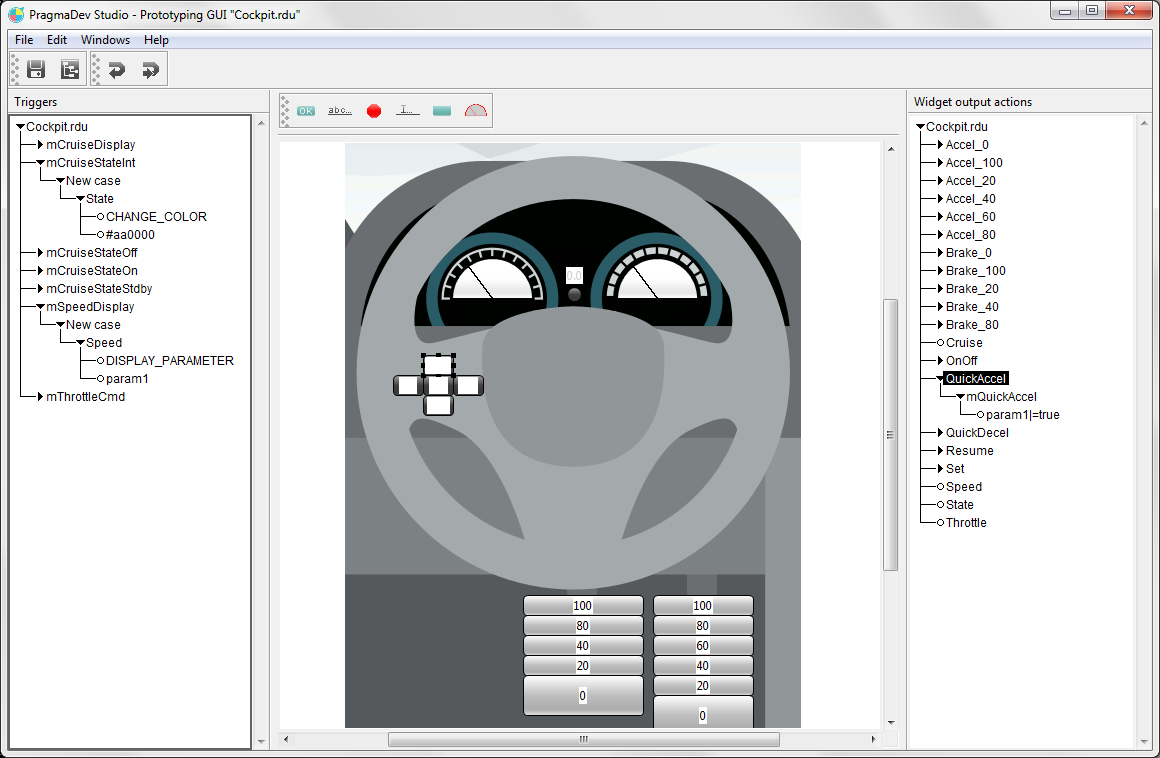Select the gauge dial widget tool
1160x758 pixels.
pos(476,111)
